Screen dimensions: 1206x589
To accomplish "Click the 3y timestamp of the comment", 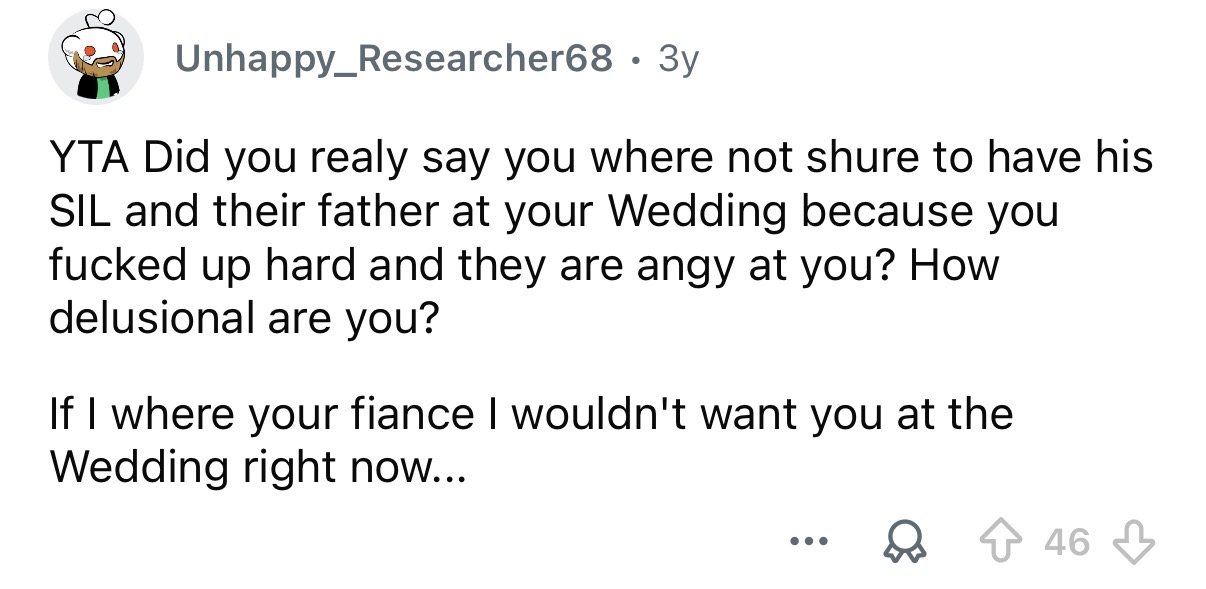I will (678, 61).
